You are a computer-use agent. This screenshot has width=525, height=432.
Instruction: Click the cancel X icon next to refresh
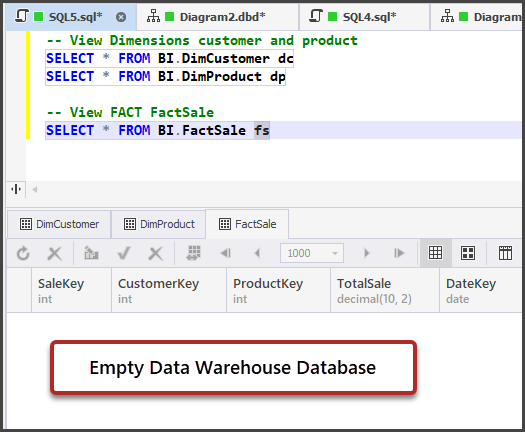55,254
